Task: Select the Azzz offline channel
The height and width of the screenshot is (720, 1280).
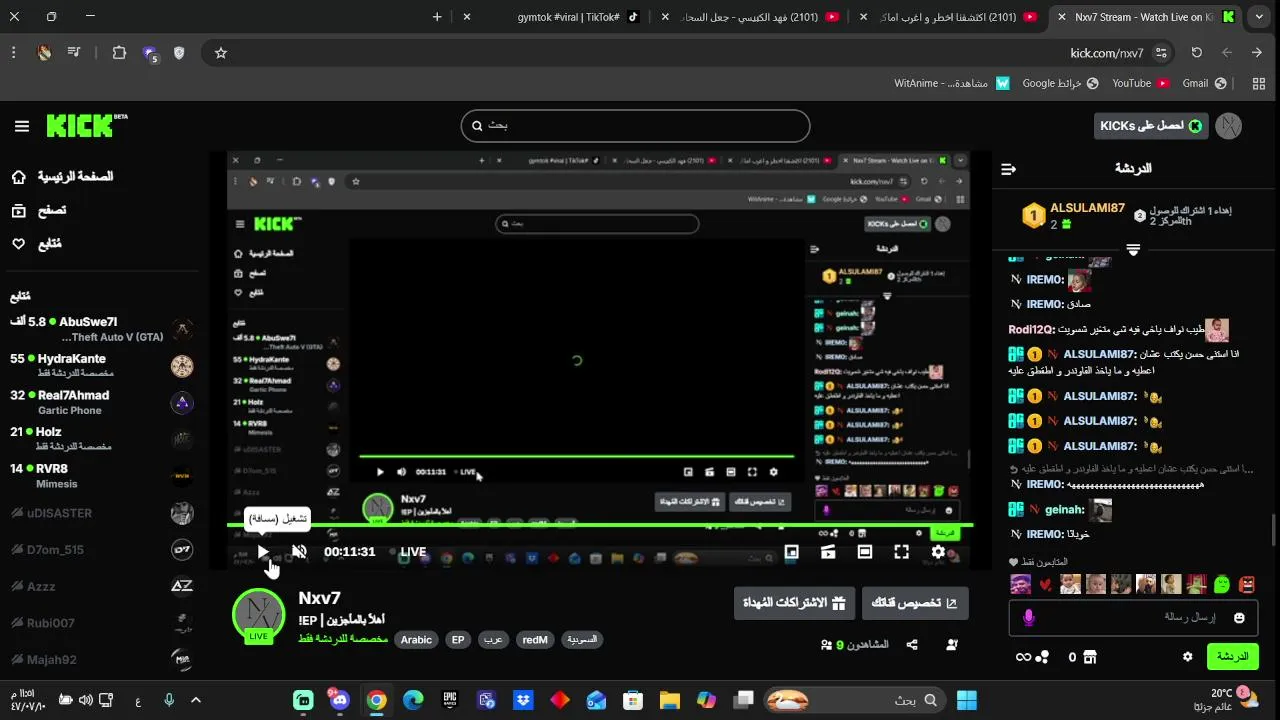Action: 100,586
